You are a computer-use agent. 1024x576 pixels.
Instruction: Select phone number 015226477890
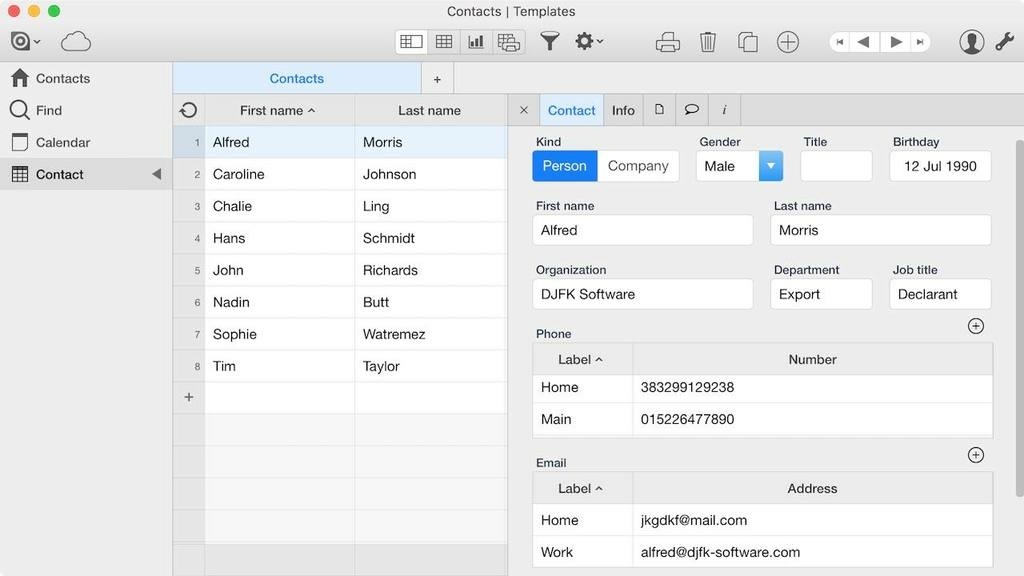(687, 419)
